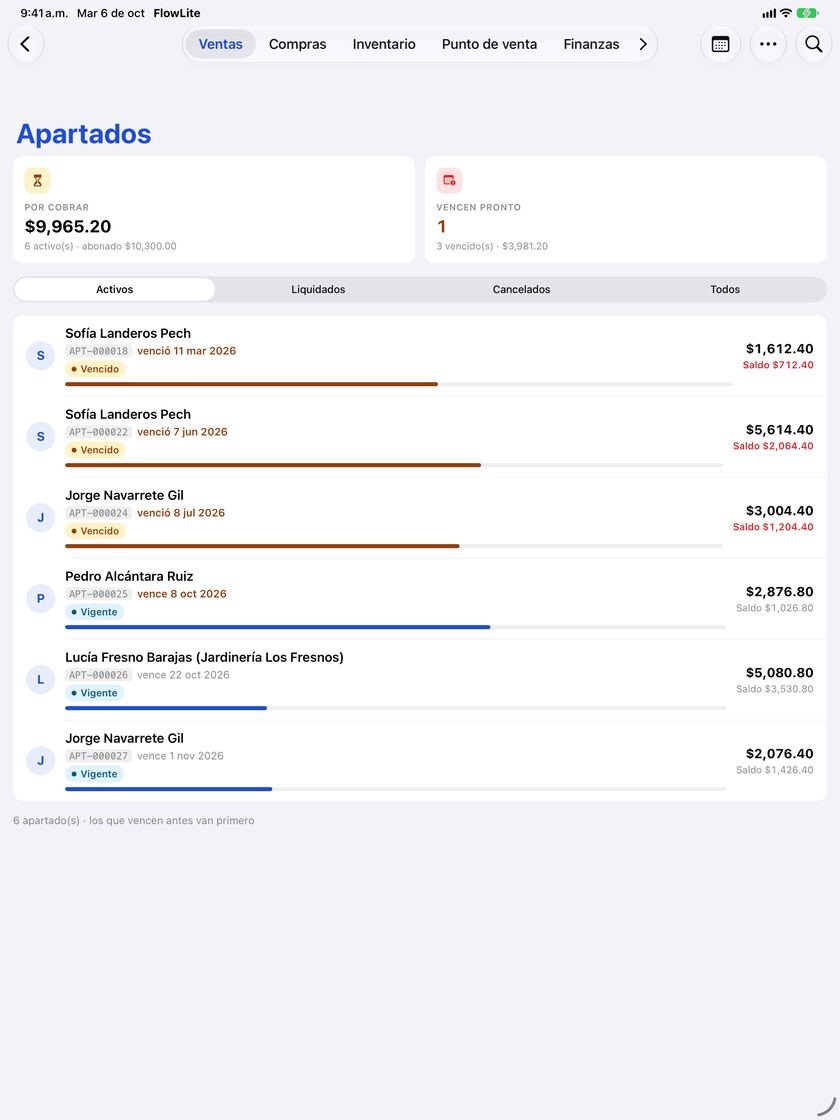
Task: Select the S avatar for APT-000018
Action: coord(41,356)
